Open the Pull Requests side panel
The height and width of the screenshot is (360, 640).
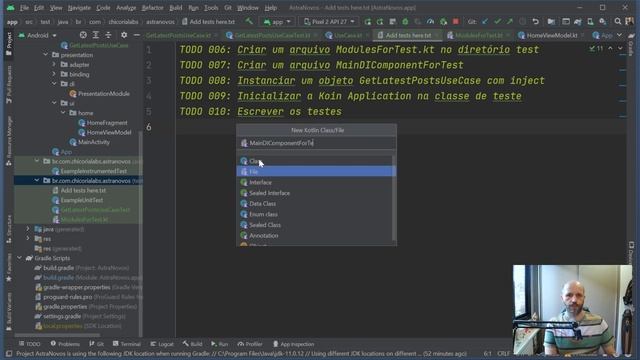coord(9,85)
